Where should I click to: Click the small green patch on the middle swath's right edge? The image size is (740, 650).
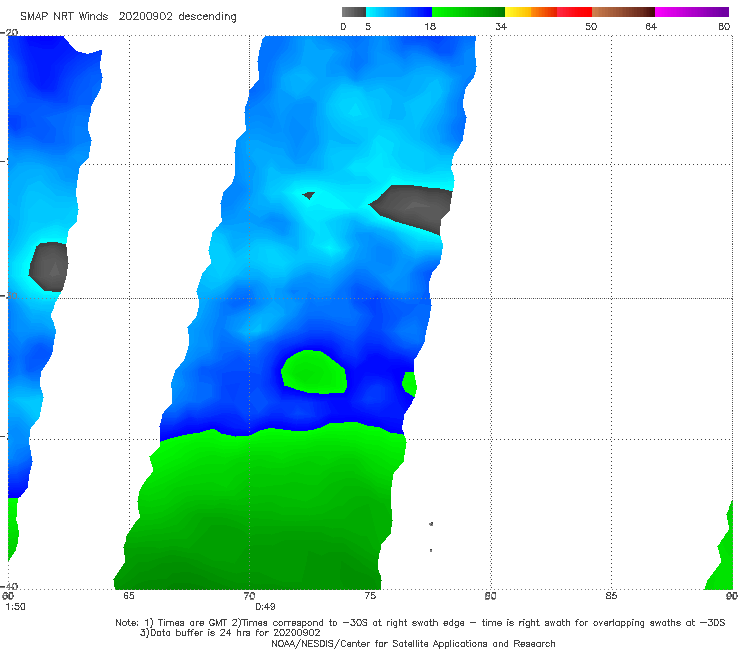click(410, 384)
